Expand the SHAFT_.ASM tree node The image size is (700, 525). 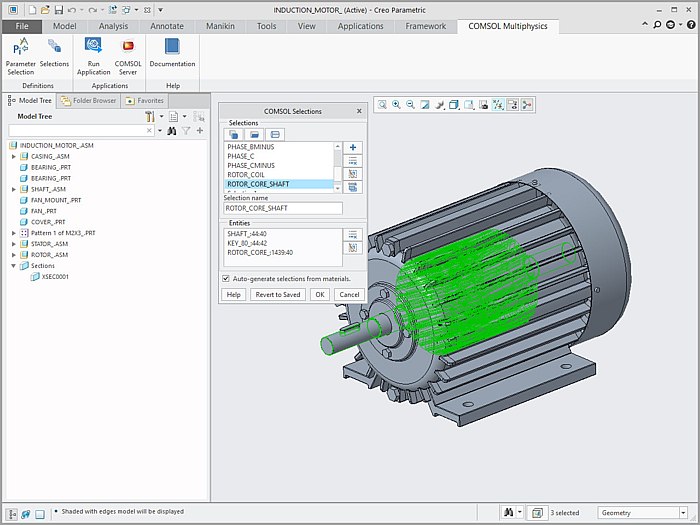(x=14, y=189)
